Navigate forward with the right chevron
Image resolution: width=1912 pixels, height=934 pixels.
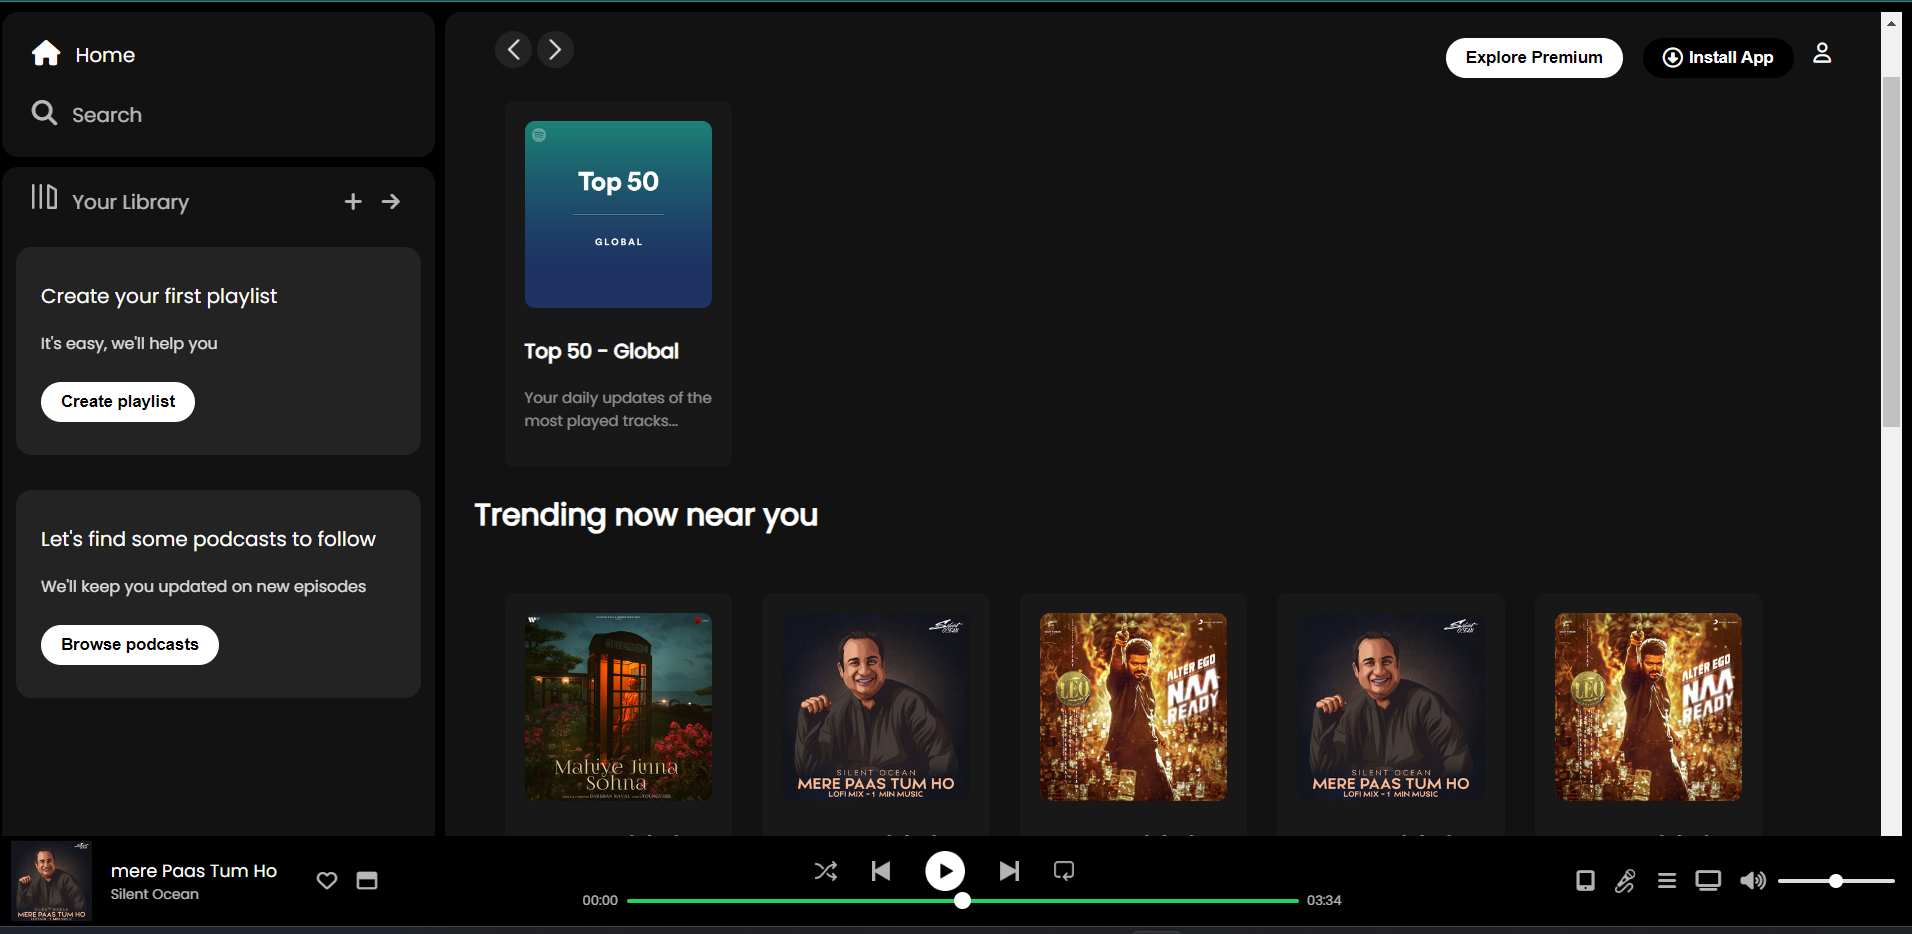pos(555,48)
